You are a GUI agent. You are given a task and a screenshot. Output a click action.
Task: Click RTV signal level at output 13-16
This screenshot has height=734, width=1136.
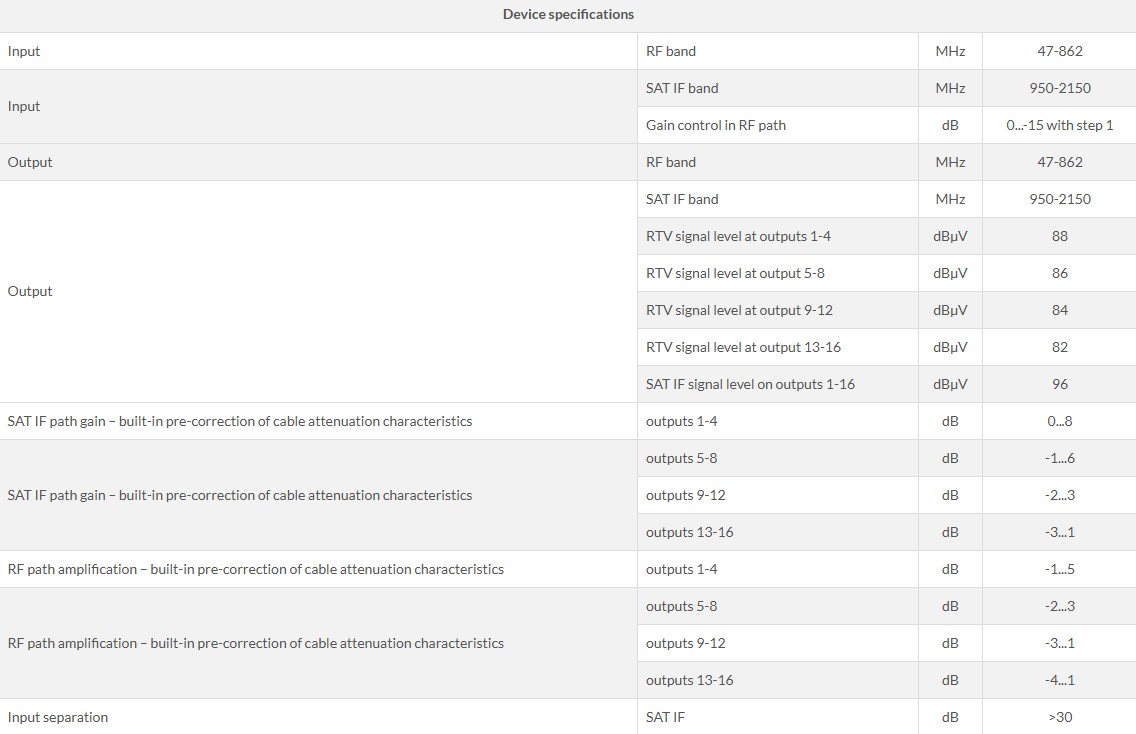pyautogui.click(x=743, y=347)
